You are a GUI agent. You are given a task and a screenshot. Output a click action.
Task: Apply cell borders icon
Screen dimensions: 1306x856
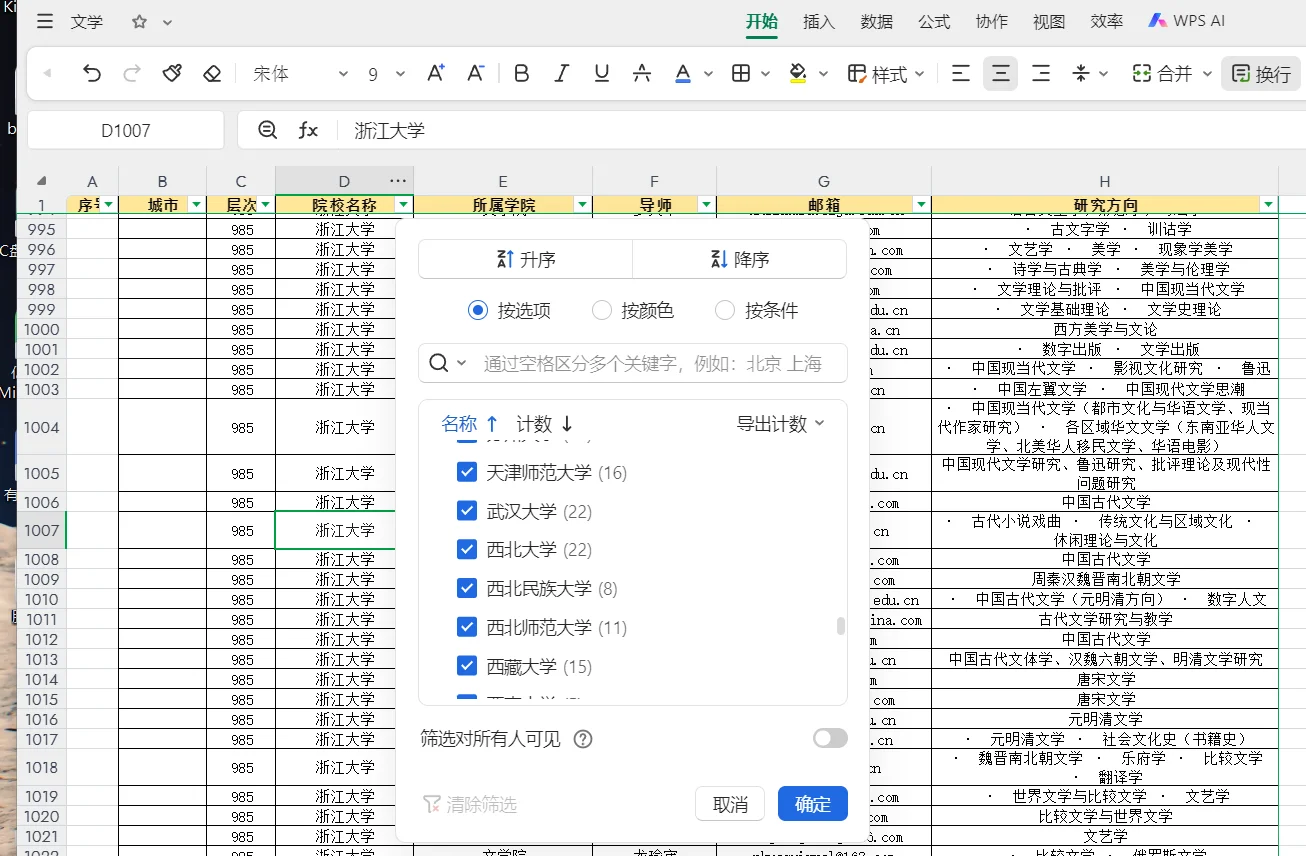click(741, 73)
